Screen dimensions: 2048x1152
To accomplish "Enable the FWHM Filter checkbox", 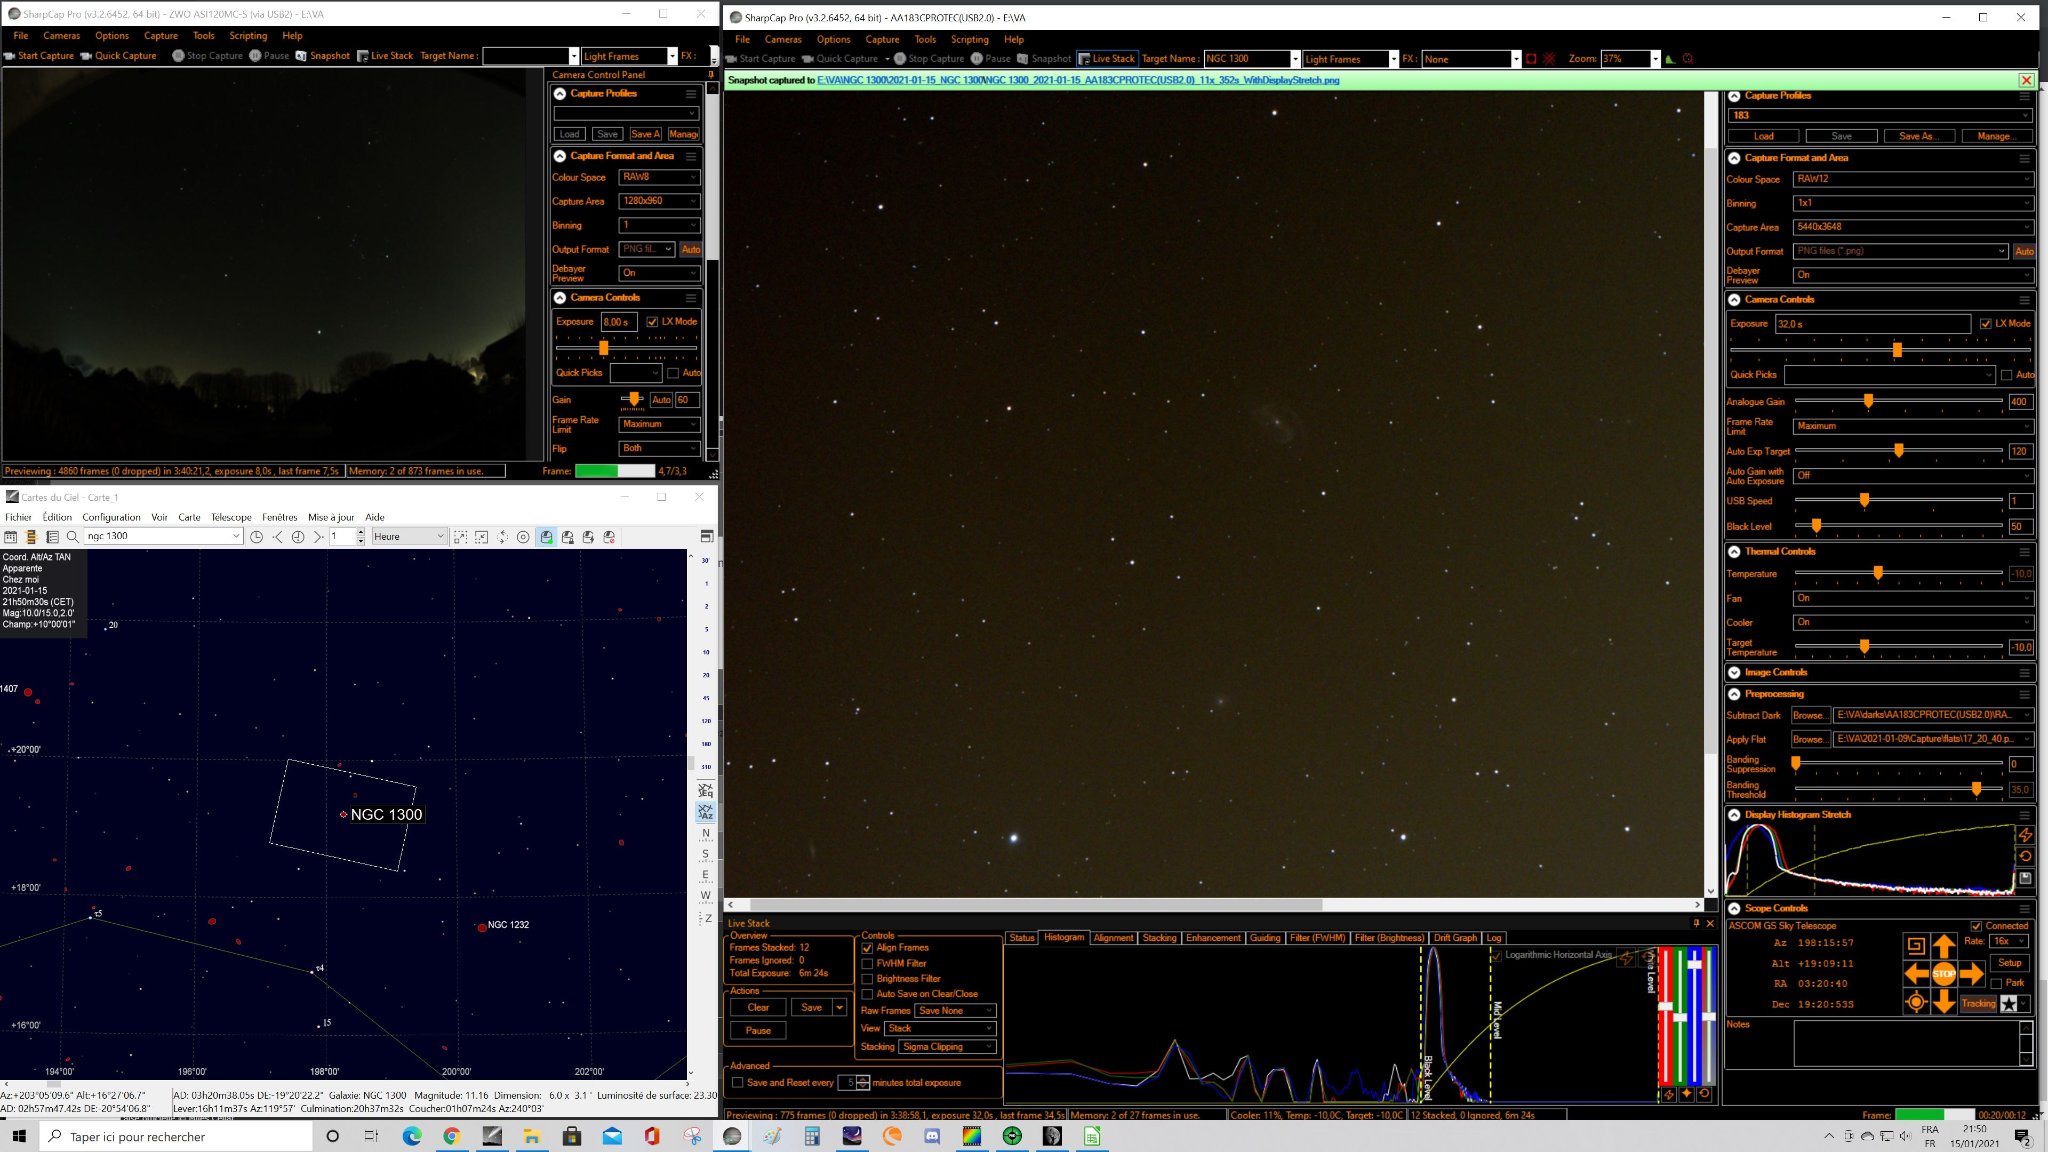I will click(867, 964).
